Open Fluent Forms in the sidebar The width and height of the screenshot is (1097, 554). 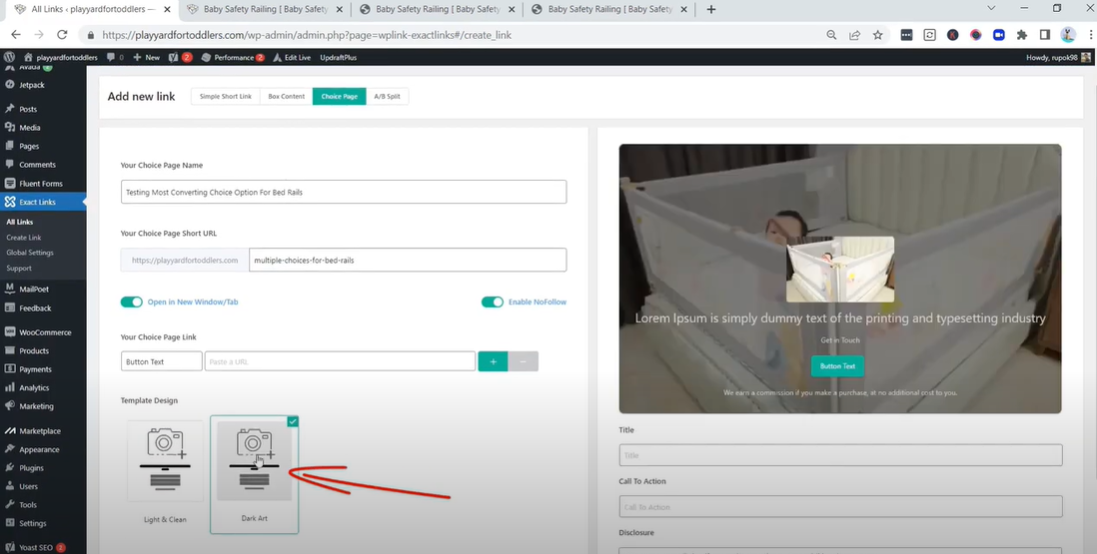(43, 183)
